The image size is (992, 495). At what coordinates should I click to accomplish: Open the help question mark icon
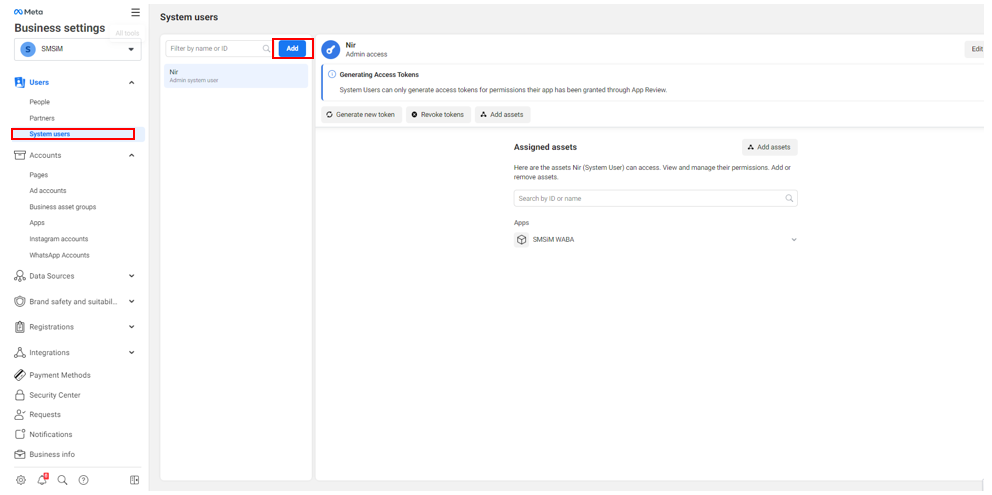(x=84, y=480)
